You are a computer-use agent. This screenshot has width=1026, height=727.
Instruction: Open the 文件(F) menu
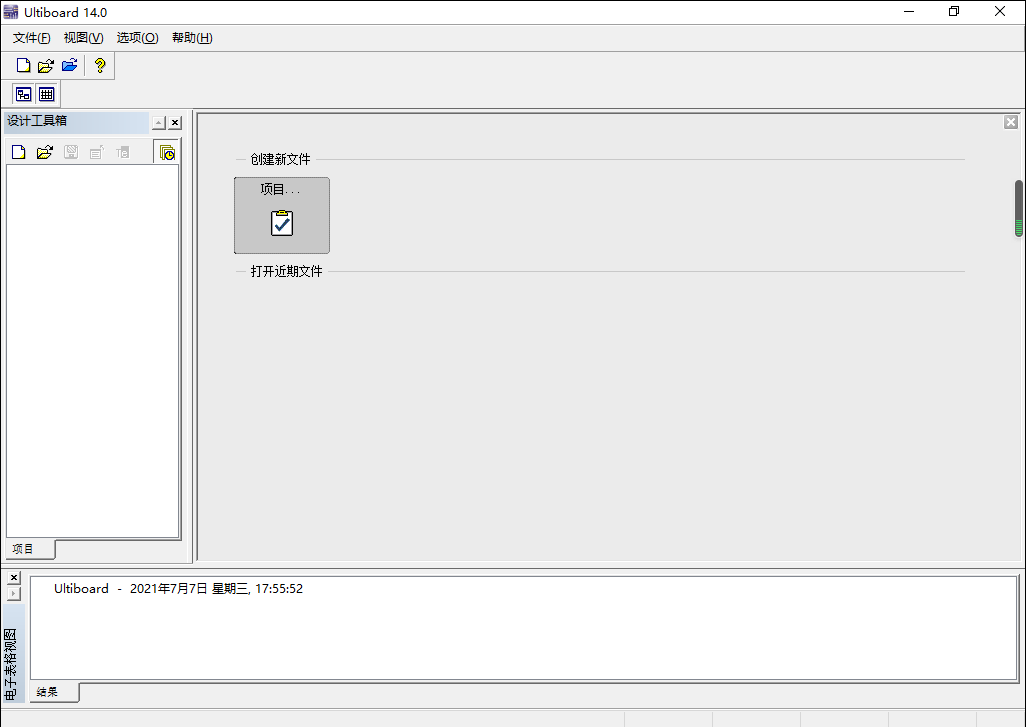(x=32, y=38)
